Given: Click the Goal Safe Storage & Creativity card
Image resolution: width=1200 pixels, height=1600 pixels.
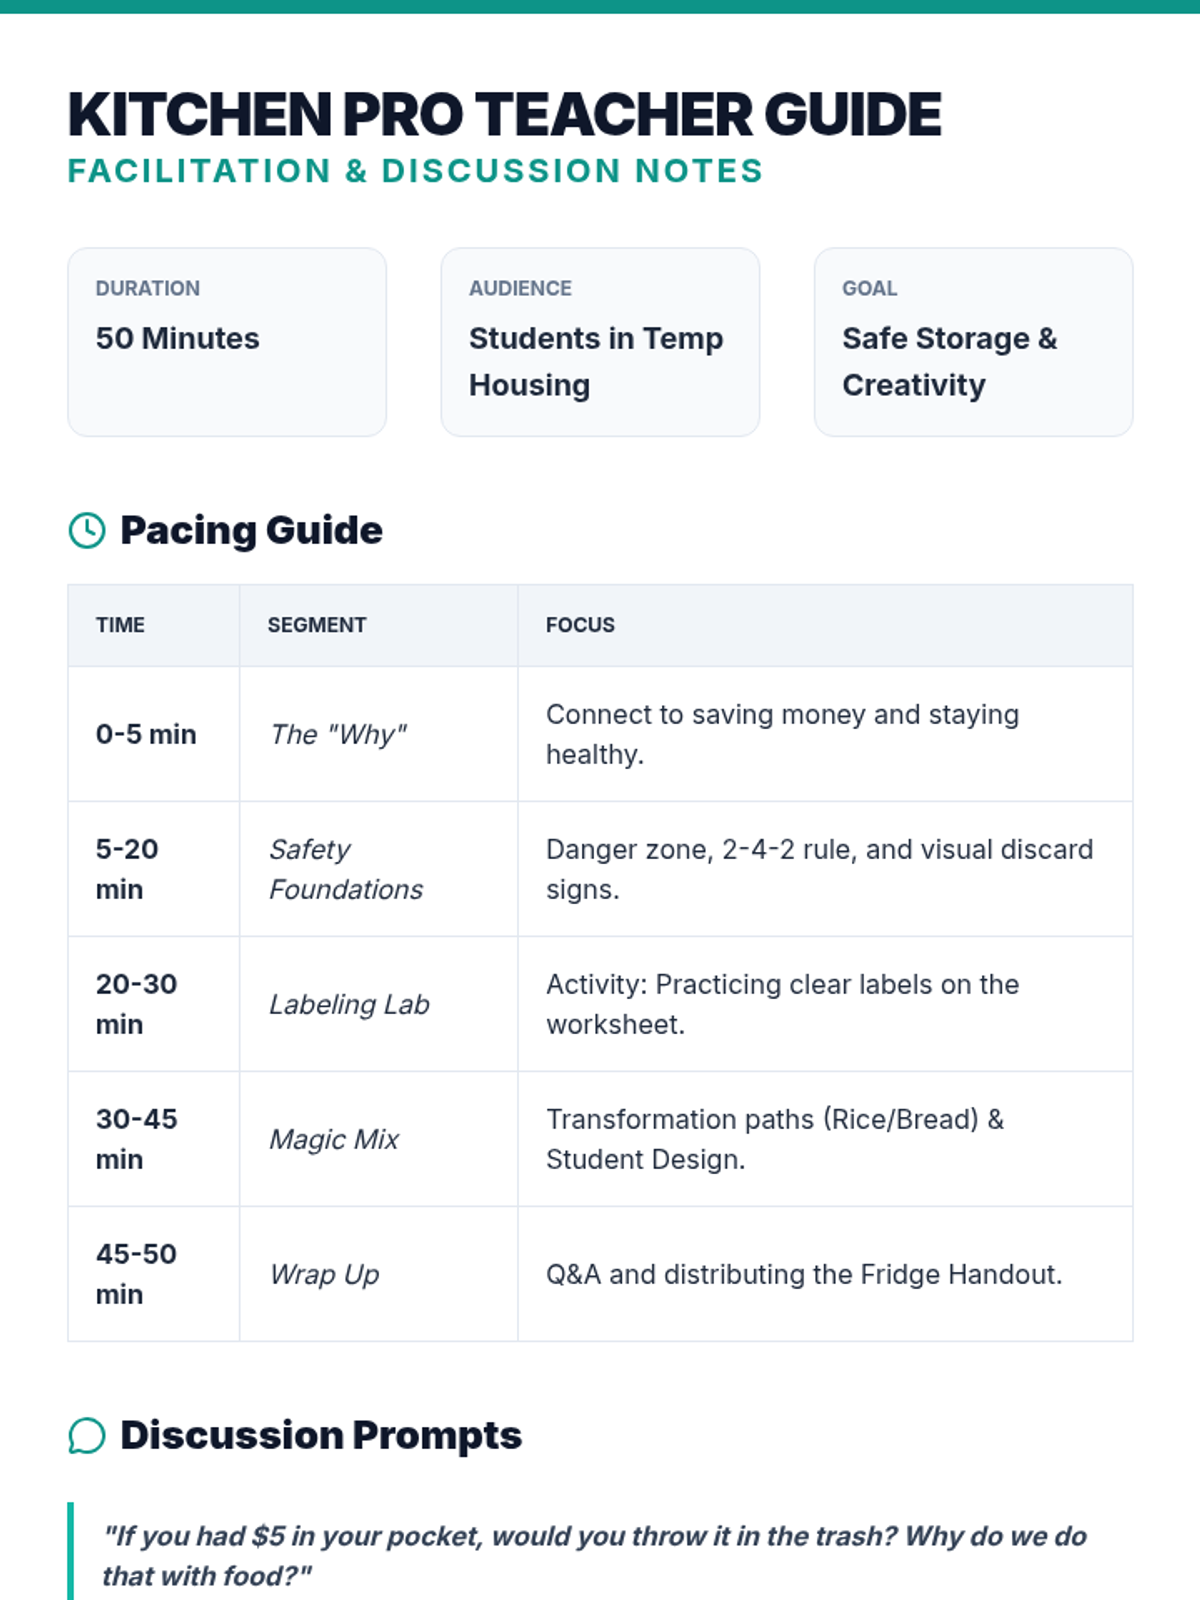Looking at the screenshot, I should click(x=973, y=342).
